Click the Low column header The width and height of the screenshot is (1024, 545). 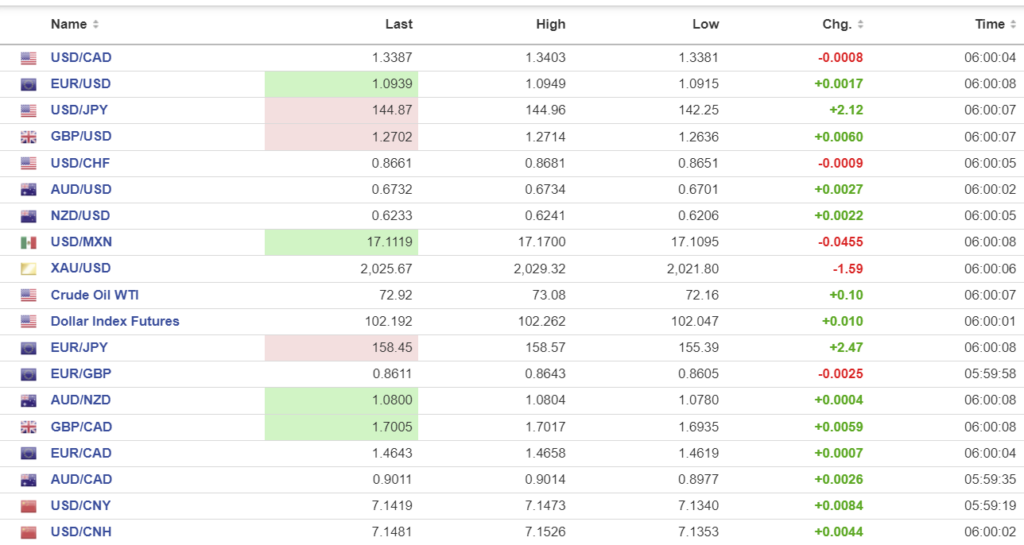[705, 24]
